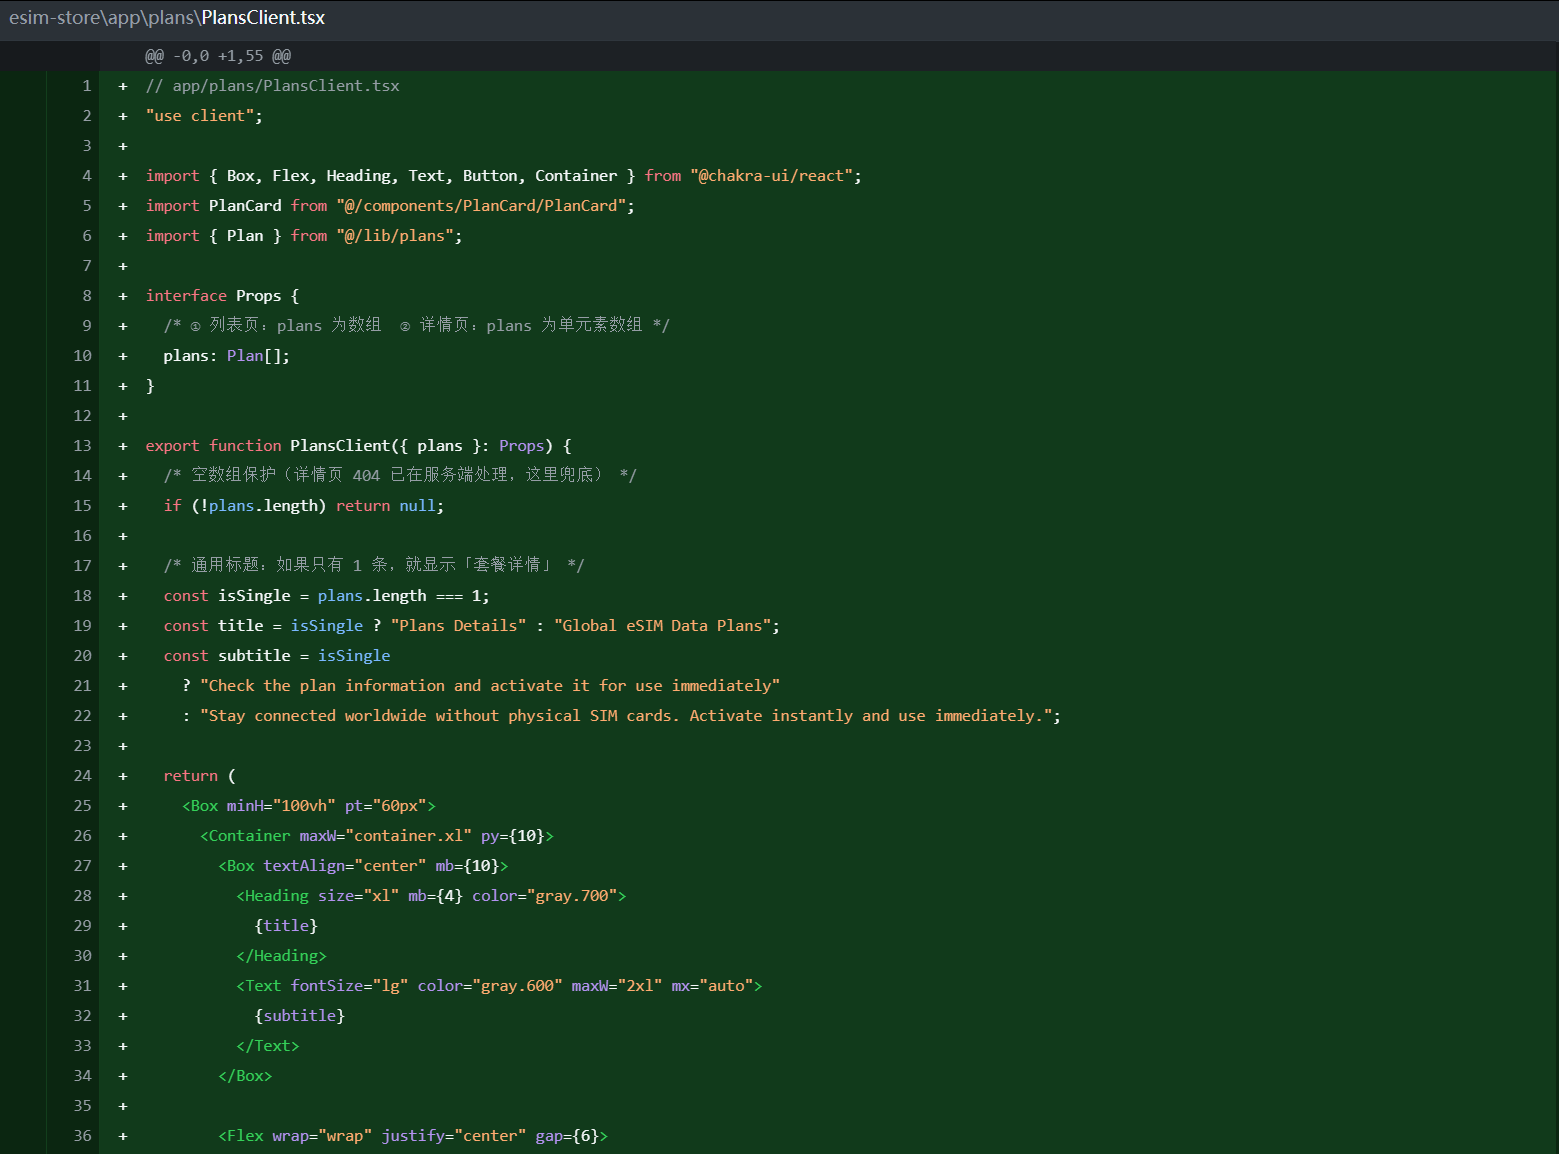
Task: Click the "Plans Details" string literal
Action: [458, 626]
